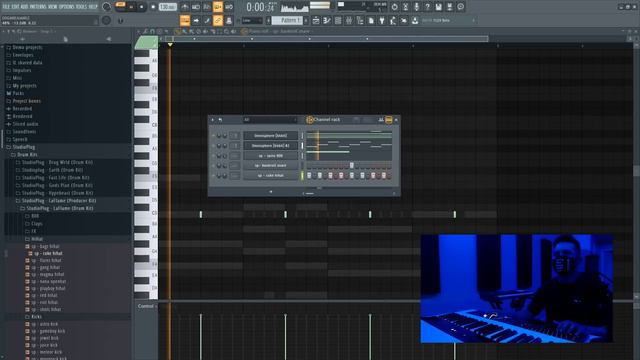Collapse the 'Drum Kits' folder

(27, 155)
